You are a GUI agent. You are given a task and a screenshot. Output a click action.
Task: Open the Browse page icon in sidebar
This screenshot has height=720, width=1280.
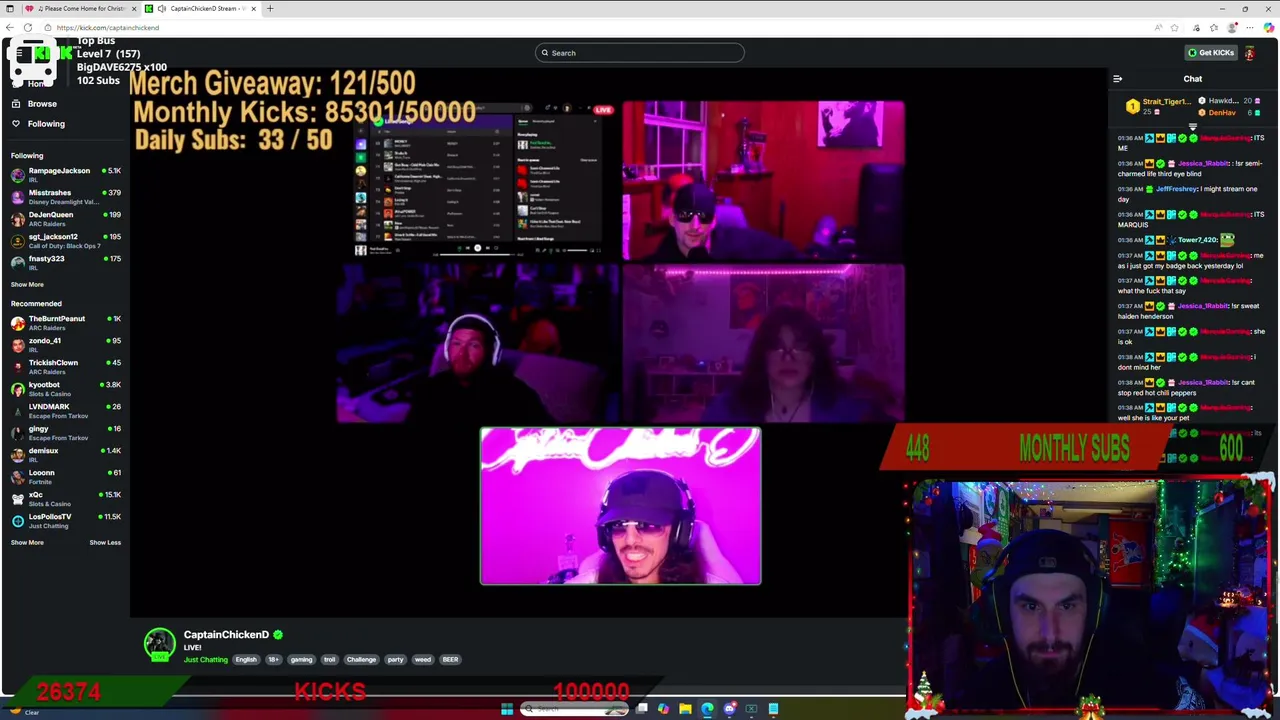click(x=16, y=104)
